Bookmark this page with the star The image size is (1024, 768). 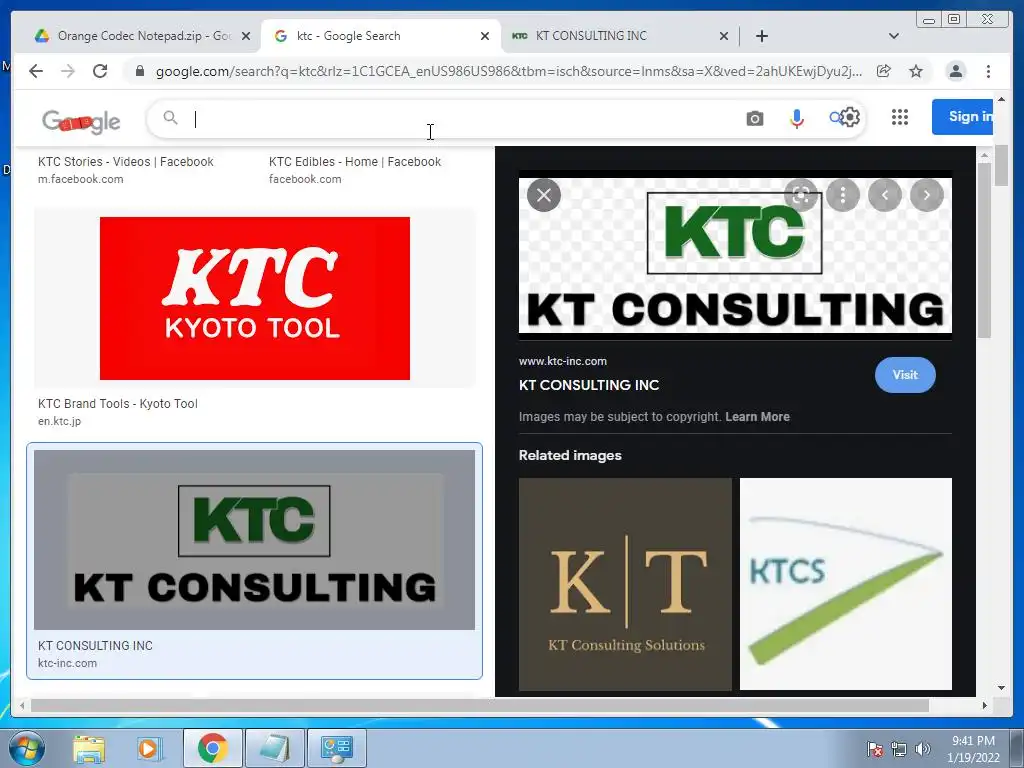(916, 71)
